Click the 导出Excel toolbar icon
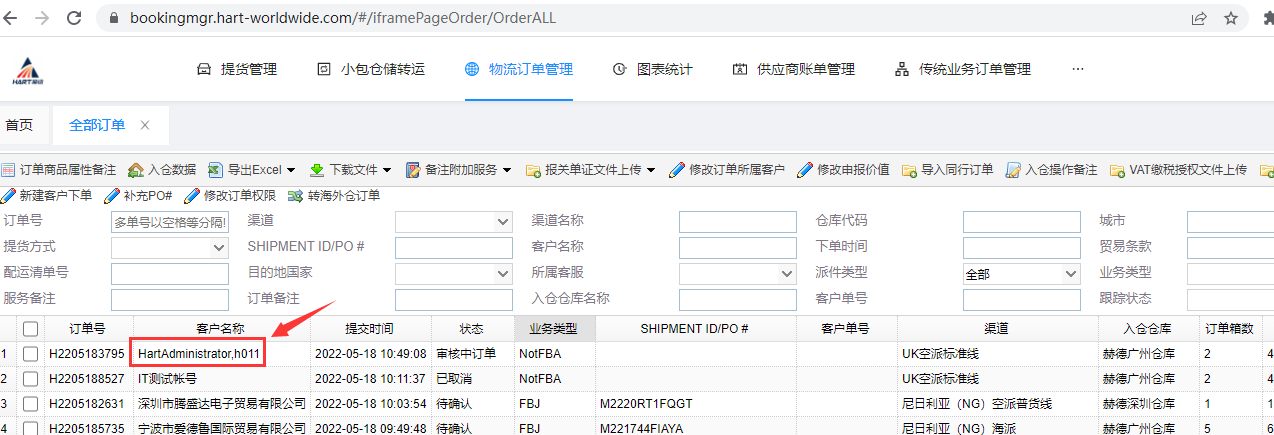 216,170
